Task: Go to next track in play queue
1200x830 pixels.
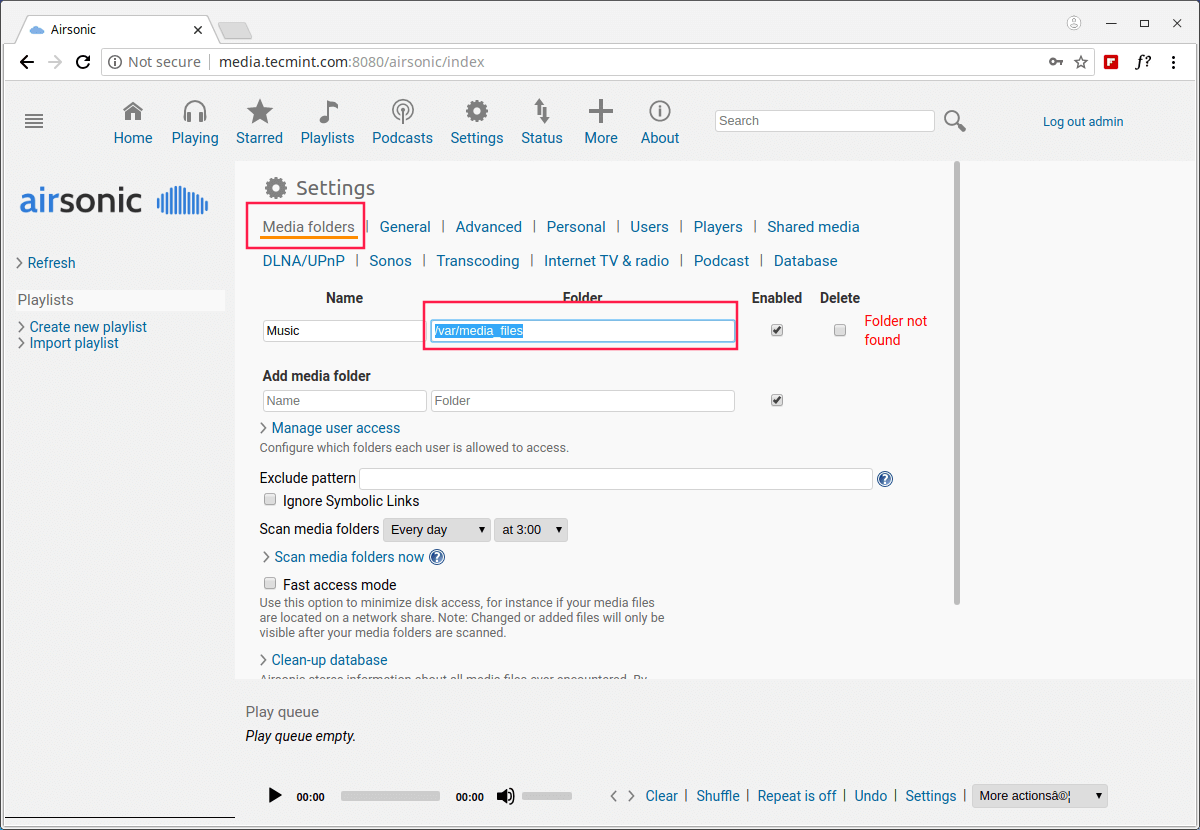Action: (x=631, y=796)
